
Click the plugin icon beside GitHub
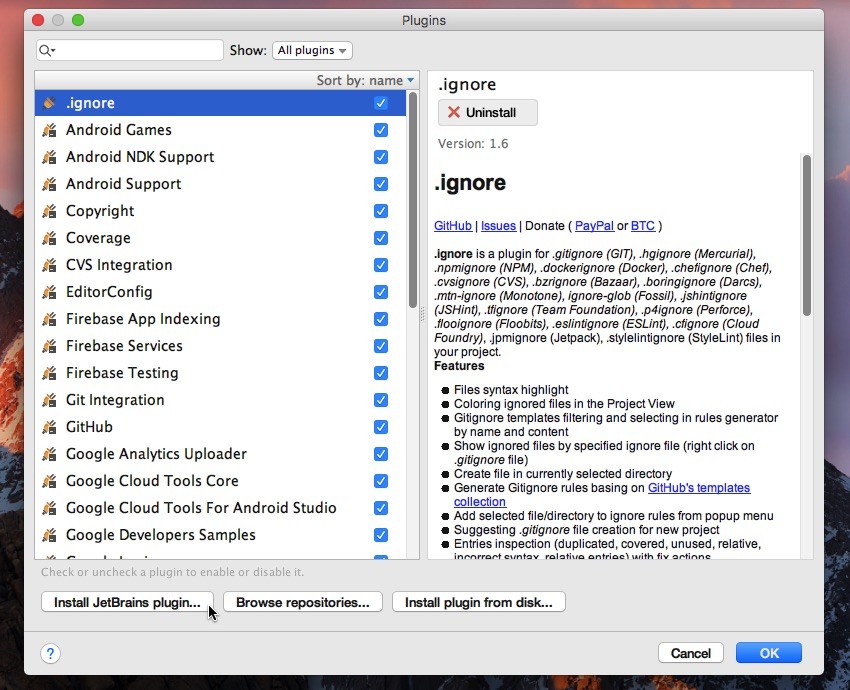tap(49, 427)
